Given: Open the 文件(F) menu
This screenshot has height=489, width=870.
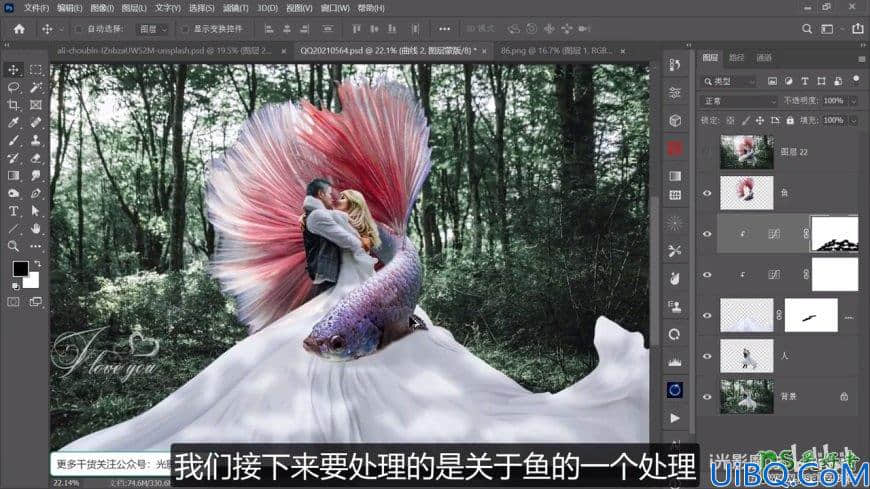Looking at the screenshot, I should click(37, 8).
